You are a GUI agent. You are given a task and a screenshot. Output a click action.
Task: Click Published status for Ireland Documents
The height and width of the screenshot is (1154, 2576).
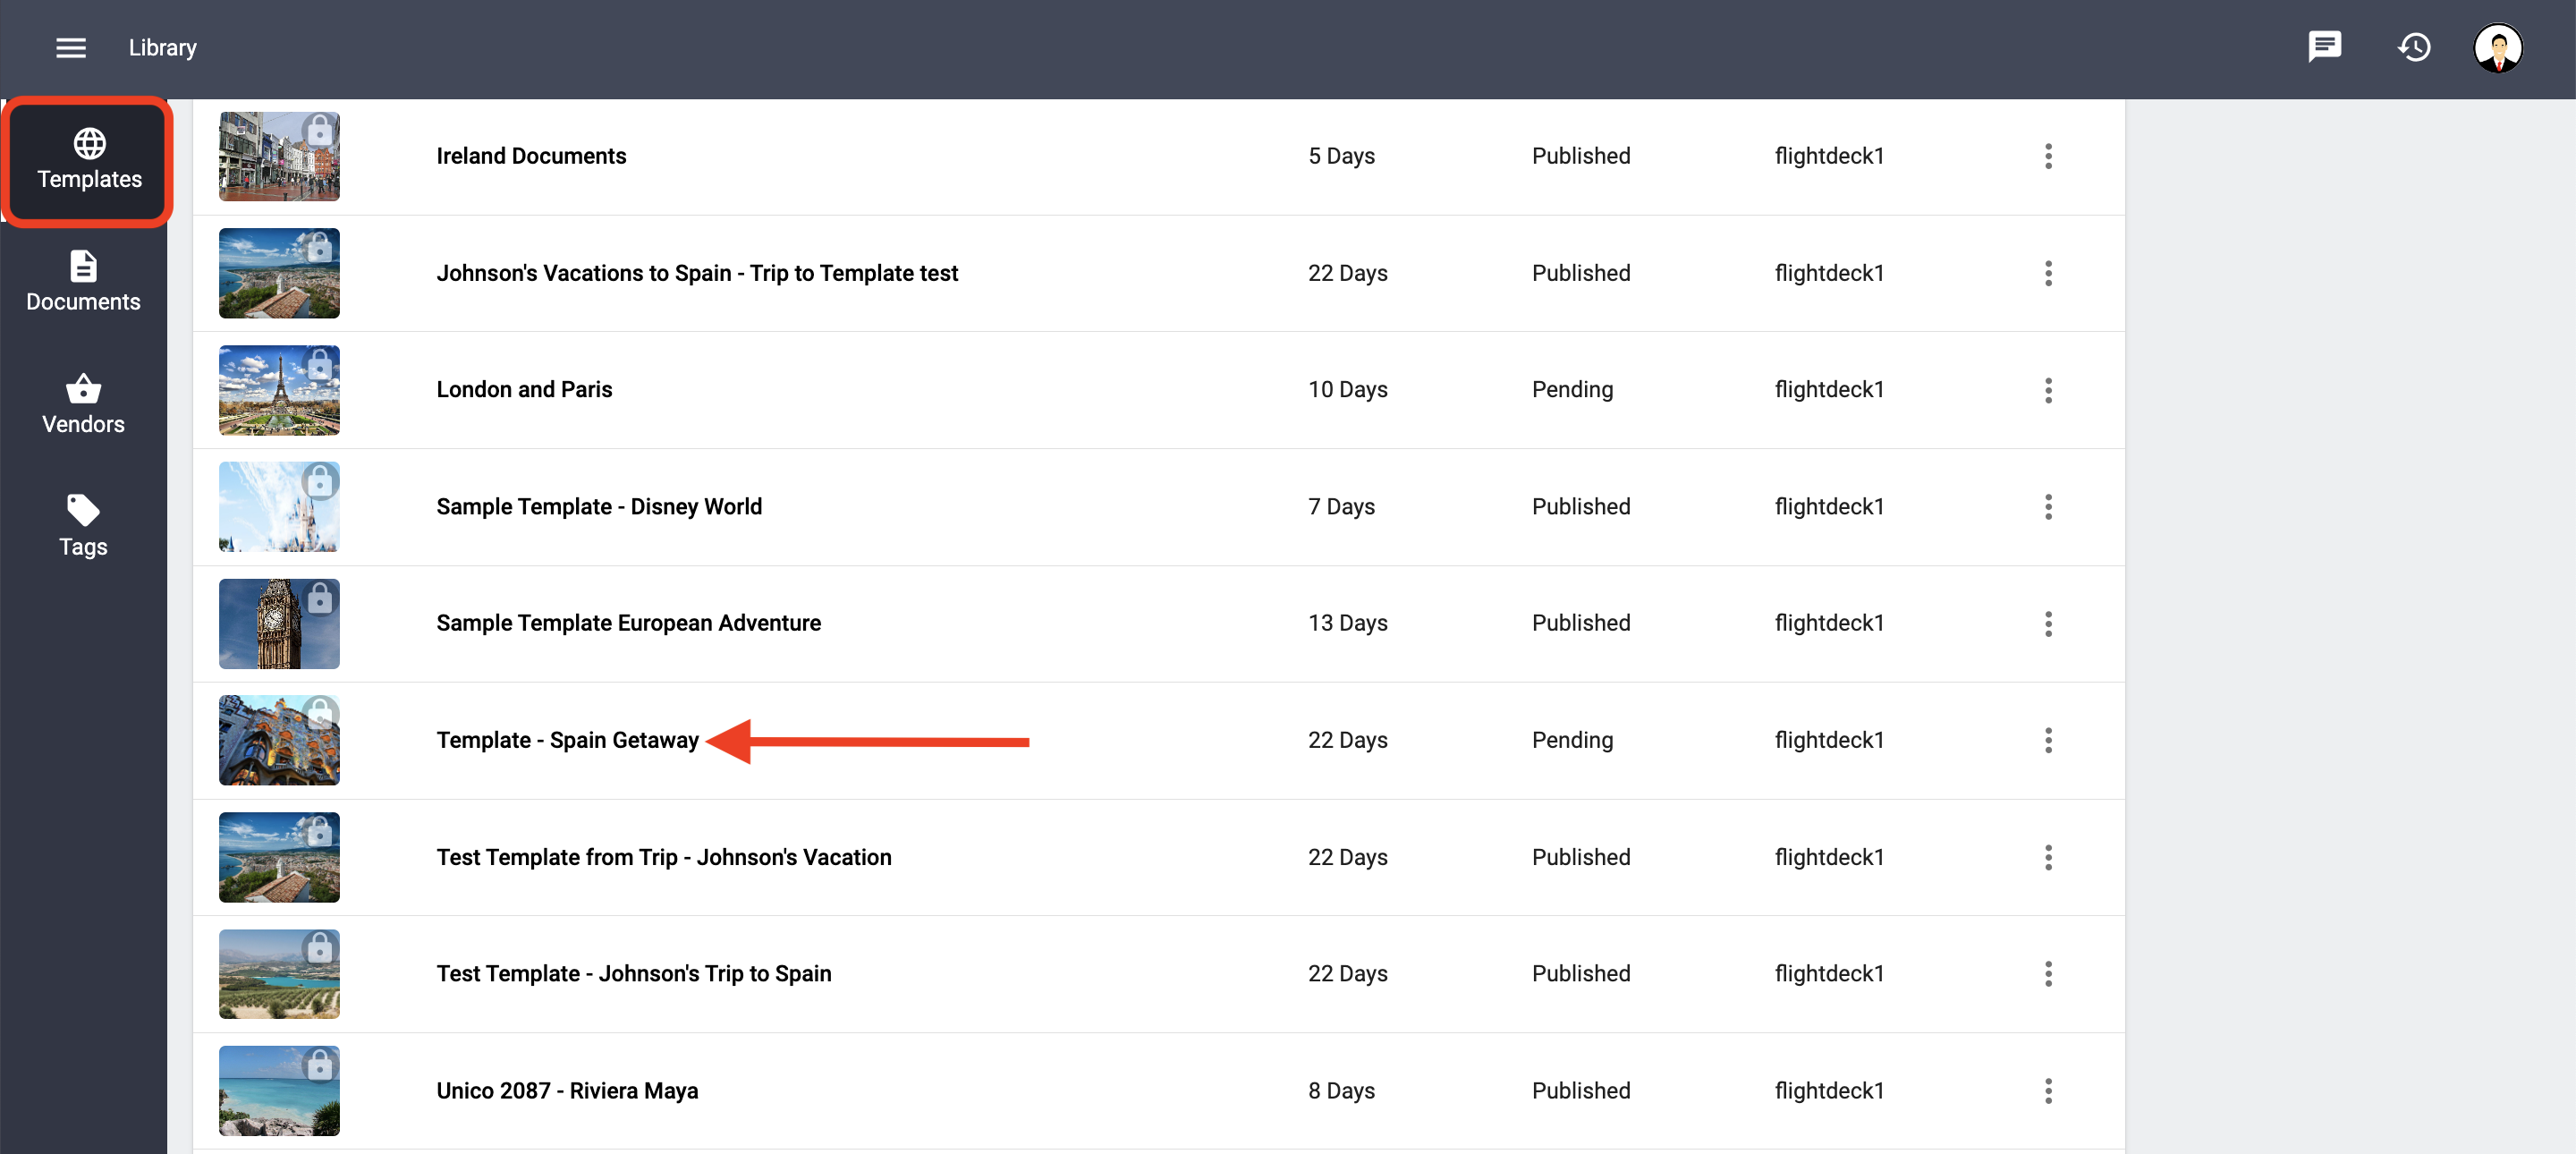click(1581, 156)
